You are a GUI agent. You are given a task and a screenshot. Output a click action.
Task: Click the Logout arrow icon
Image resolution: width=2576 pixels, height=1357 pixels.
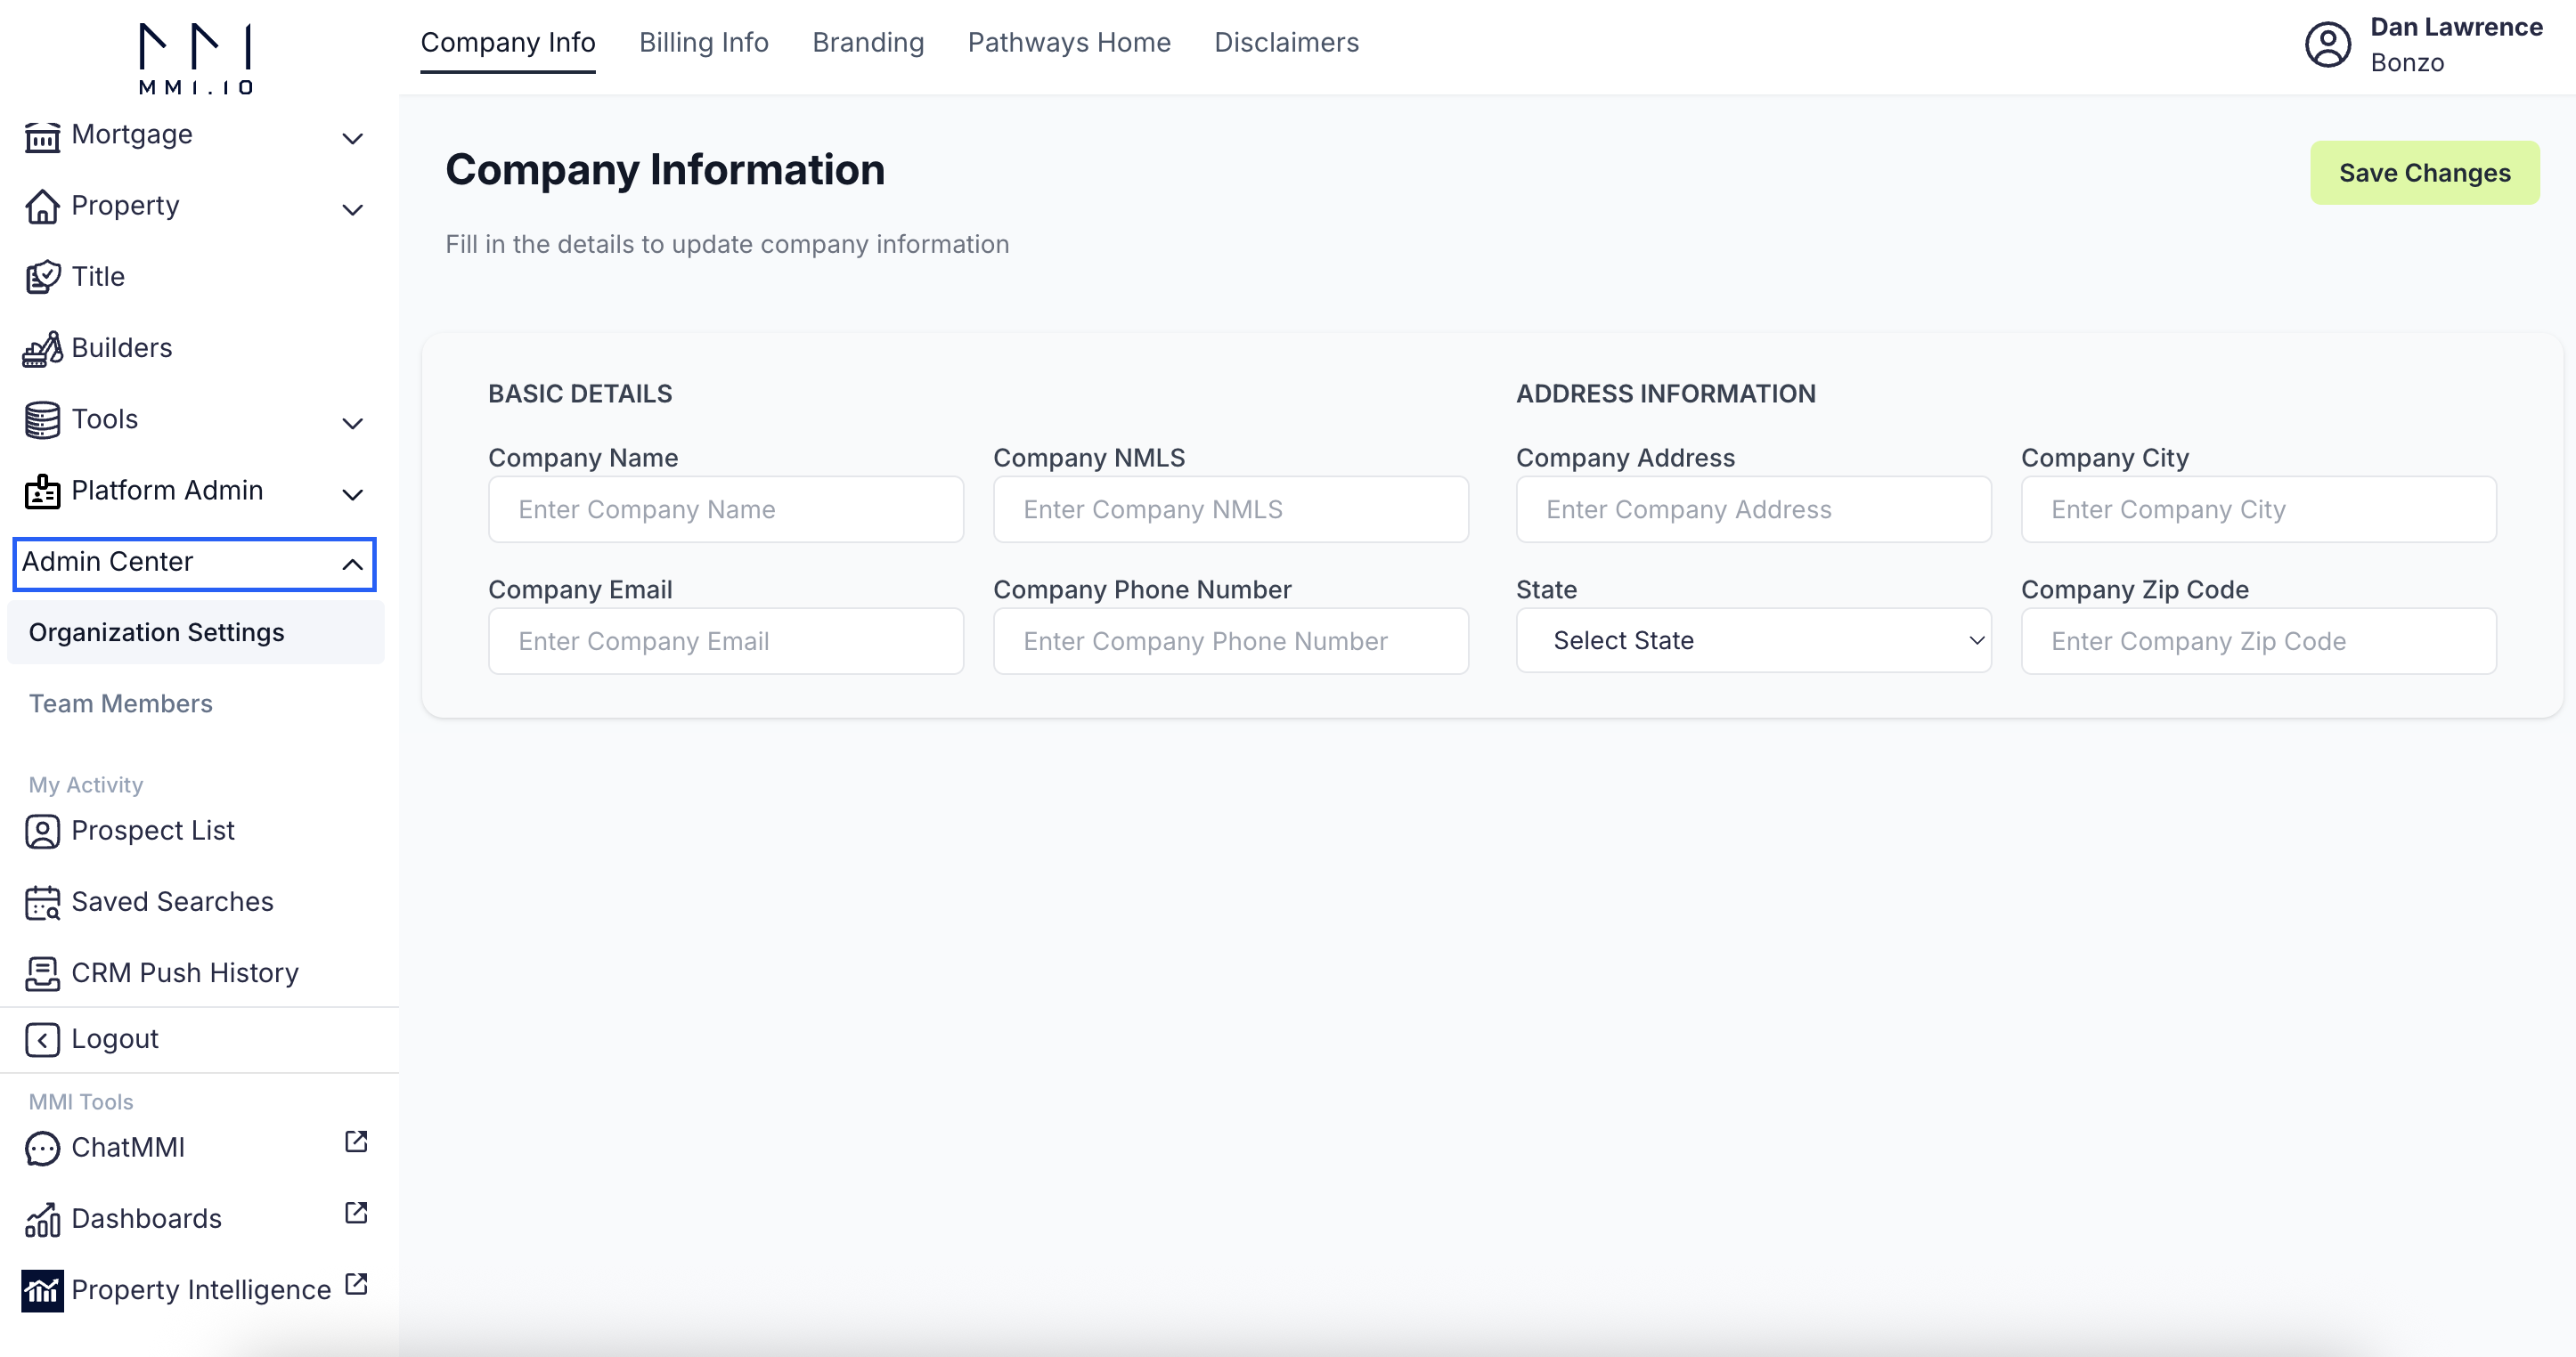[x=42, y=1040]
